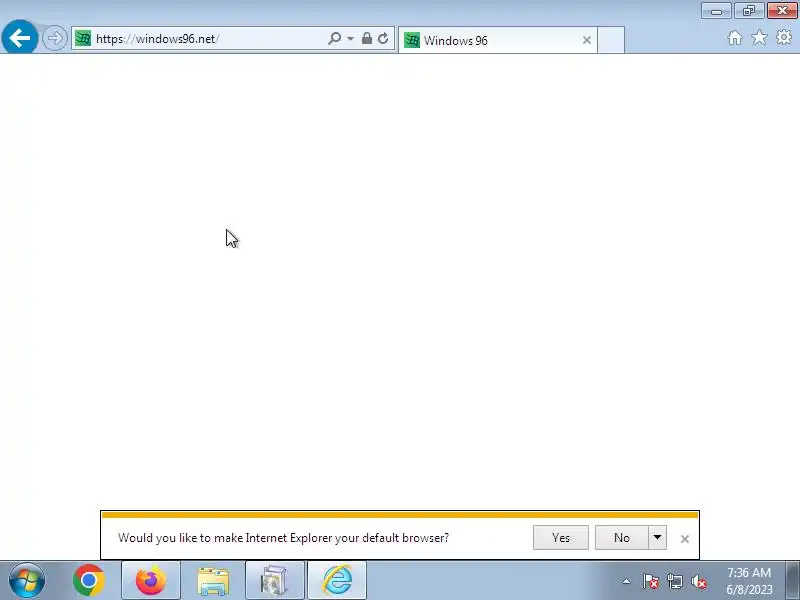Image resolution: width=800 pixels, height=600 pixels.
Task: Open the Windows Start menu orb
Action: pos(27,580)
